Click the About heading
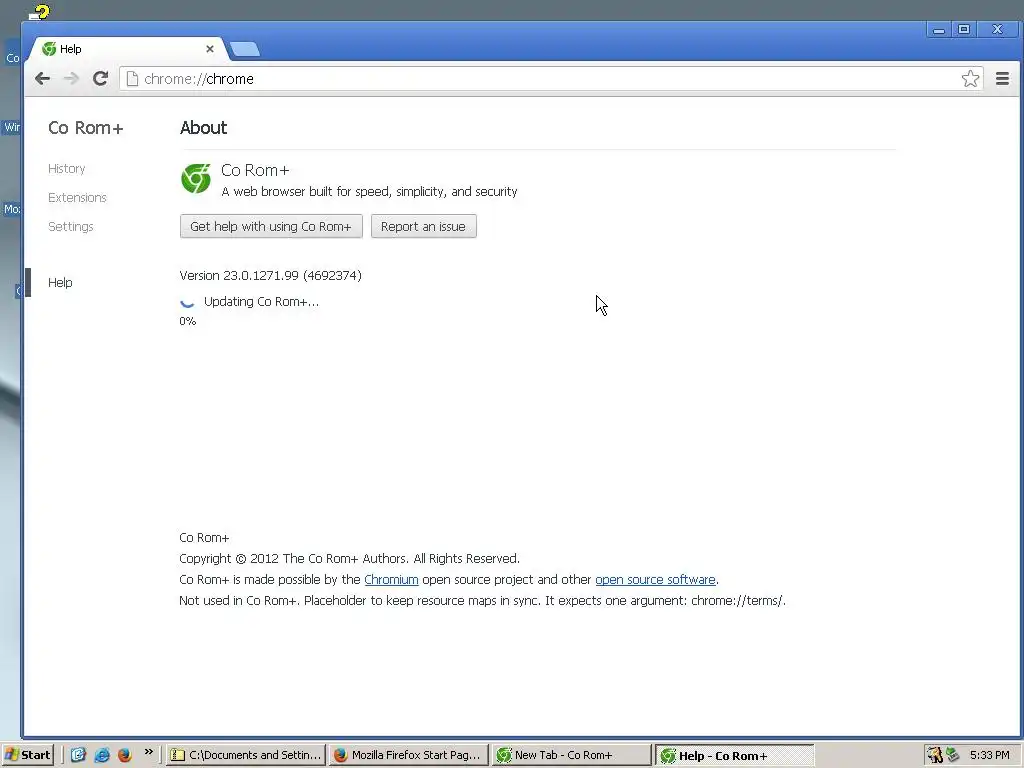The height and width of the screenshot is (768, 1024). coord(203,127)
